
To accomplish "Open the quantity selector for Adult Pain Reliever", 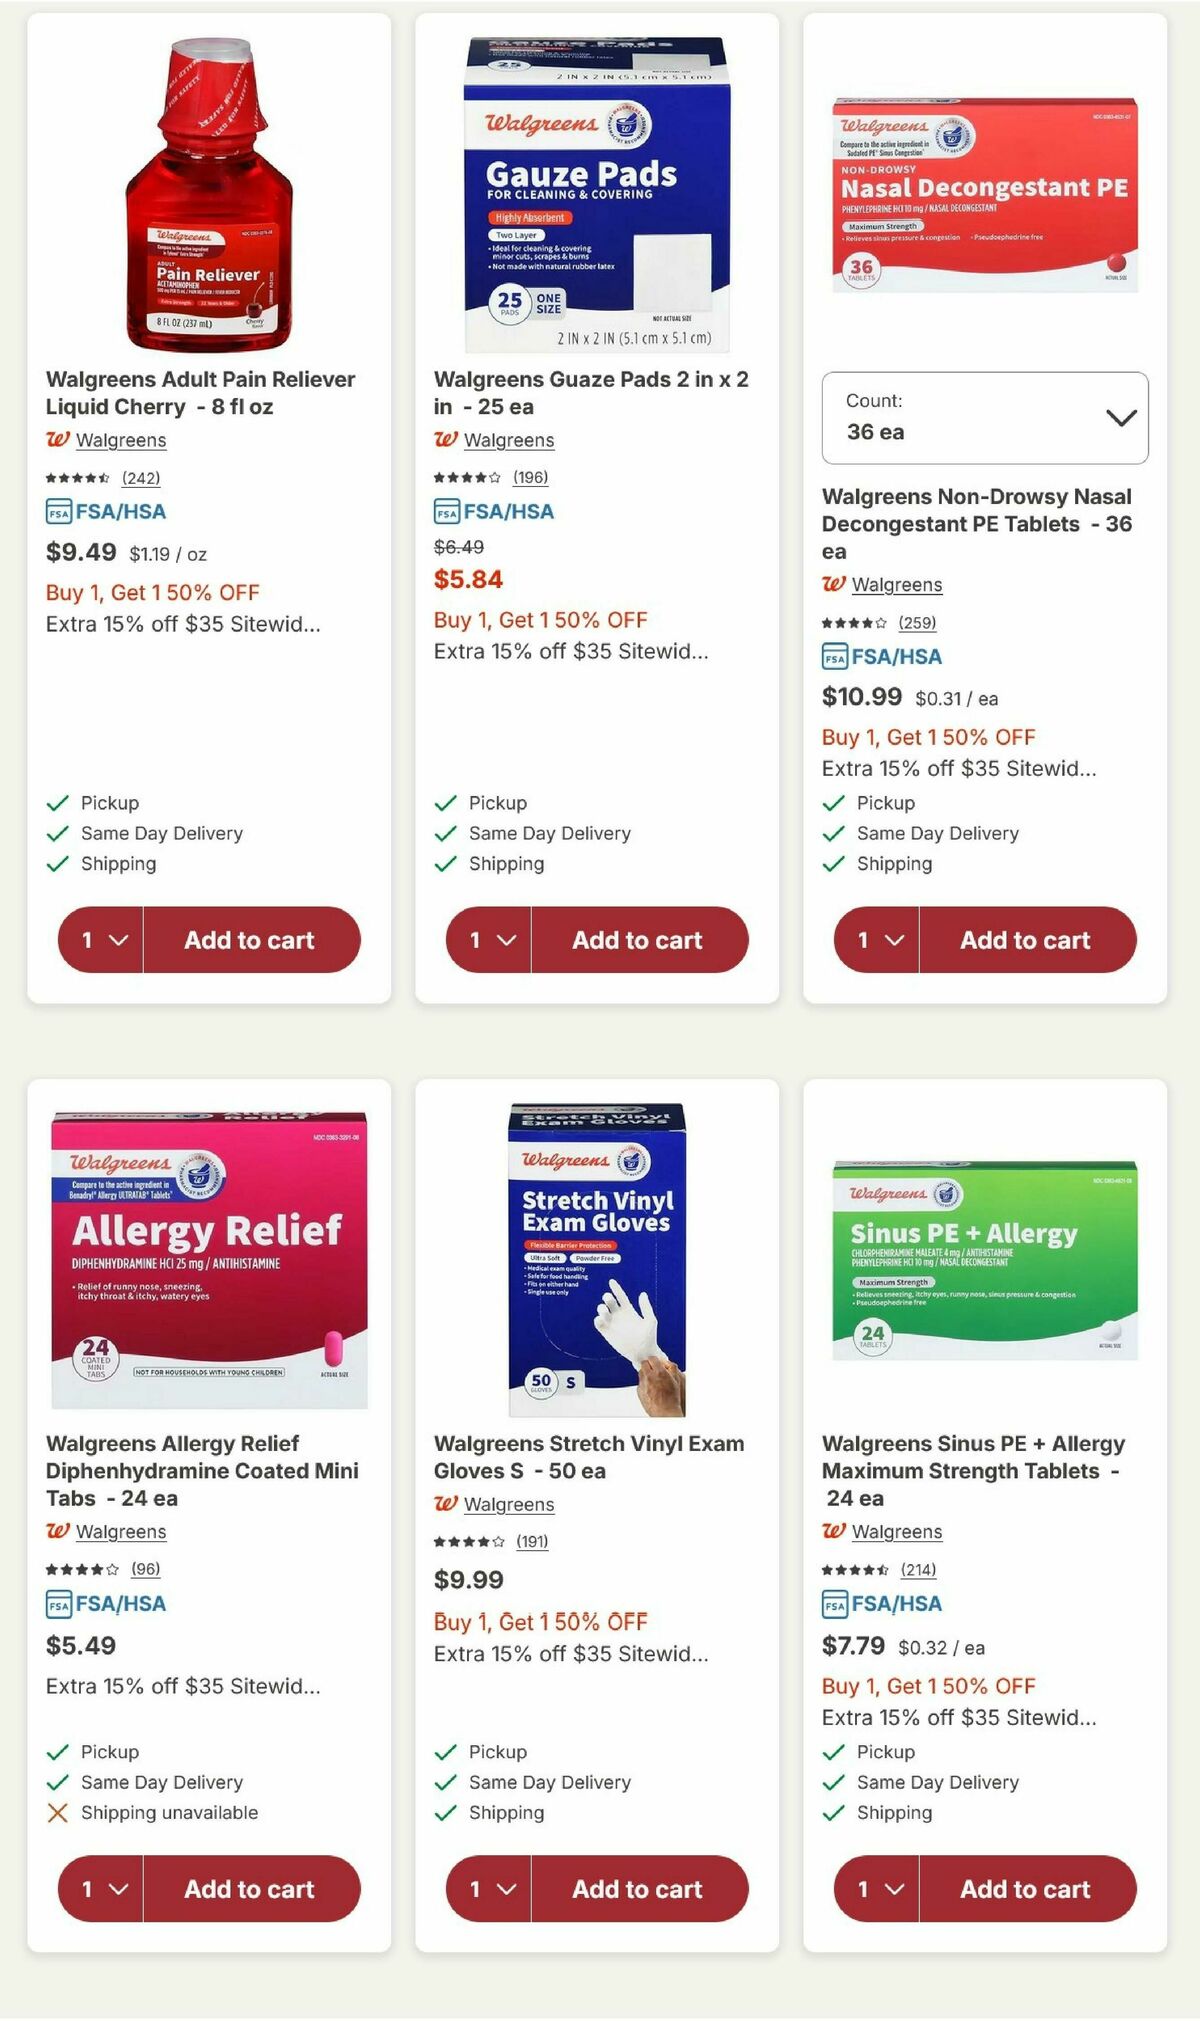I will (x=97, y=939).
